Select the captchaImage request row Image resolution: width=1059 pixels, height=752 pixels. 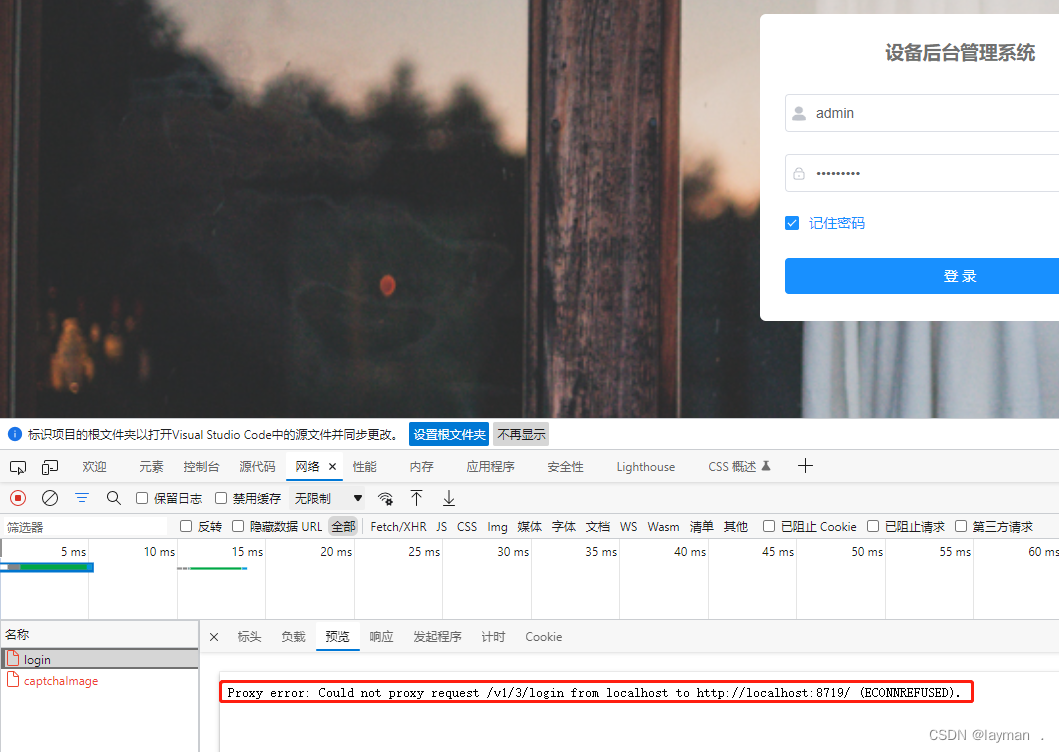[x=100, y=680]
